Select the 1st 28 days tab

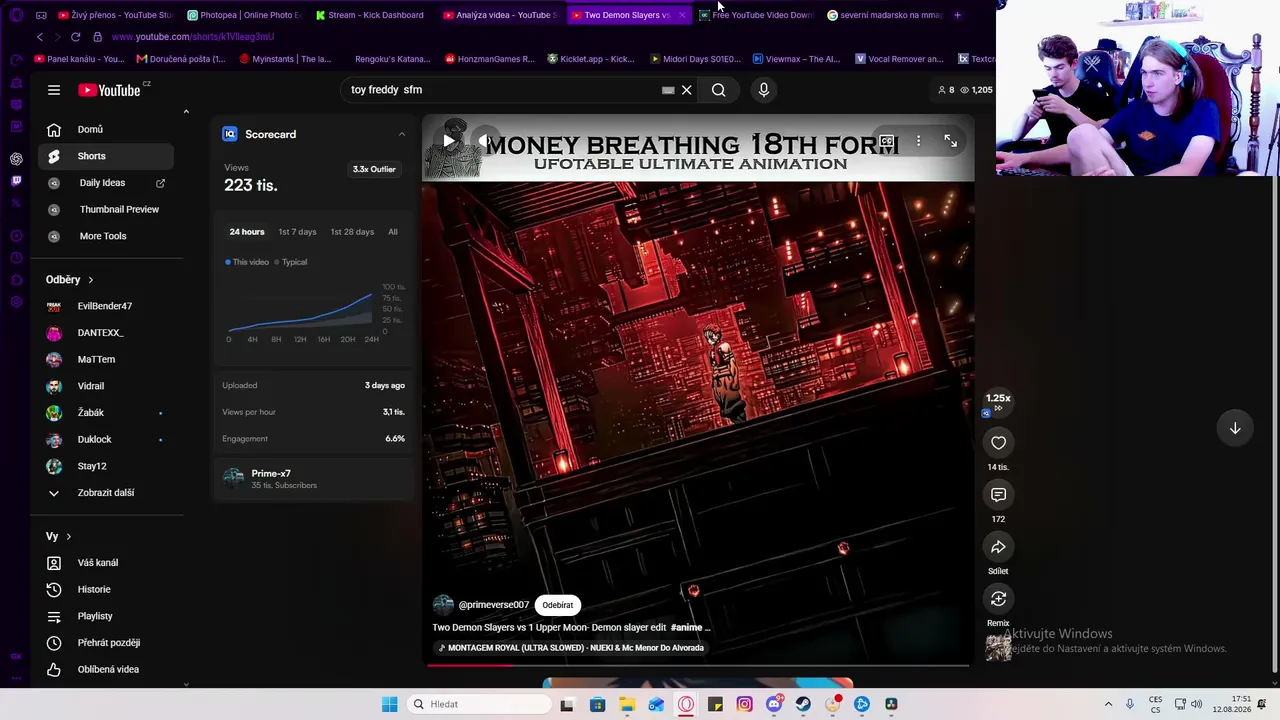(x=352, y=232)
